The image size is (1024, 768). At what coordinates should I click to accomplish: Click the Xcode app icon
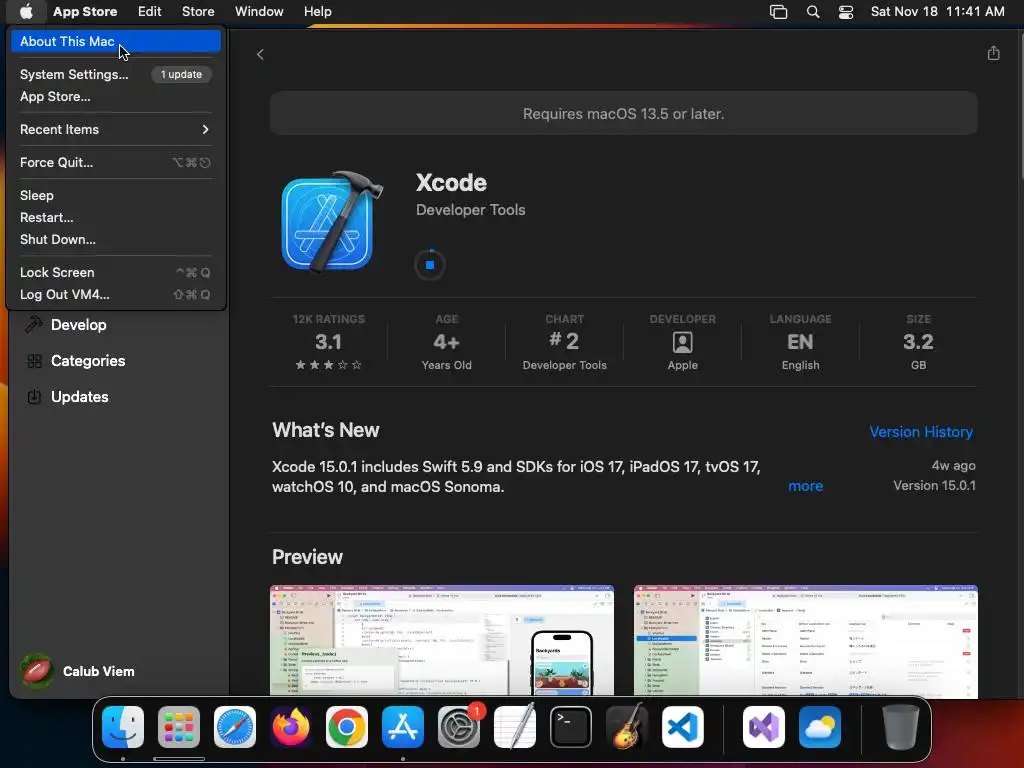point(332,222)
